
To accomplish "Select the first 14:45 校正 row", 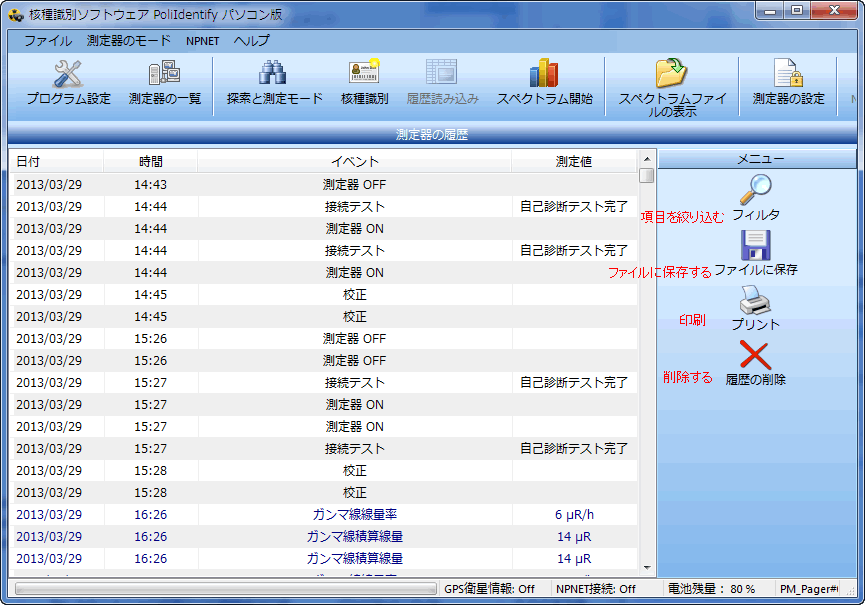I will coord(323,295).
